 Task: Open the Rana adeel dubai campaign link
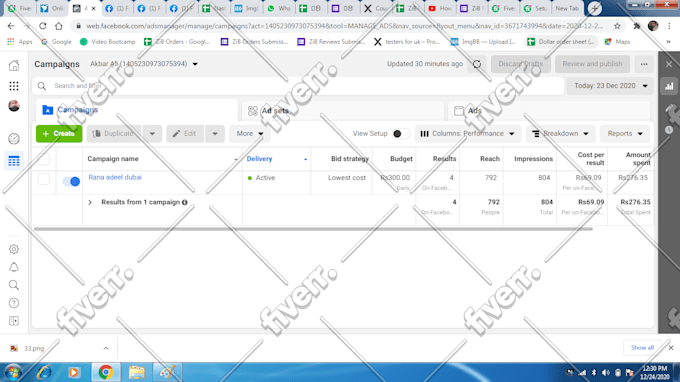pyautogui.click(x=115, y=177)
